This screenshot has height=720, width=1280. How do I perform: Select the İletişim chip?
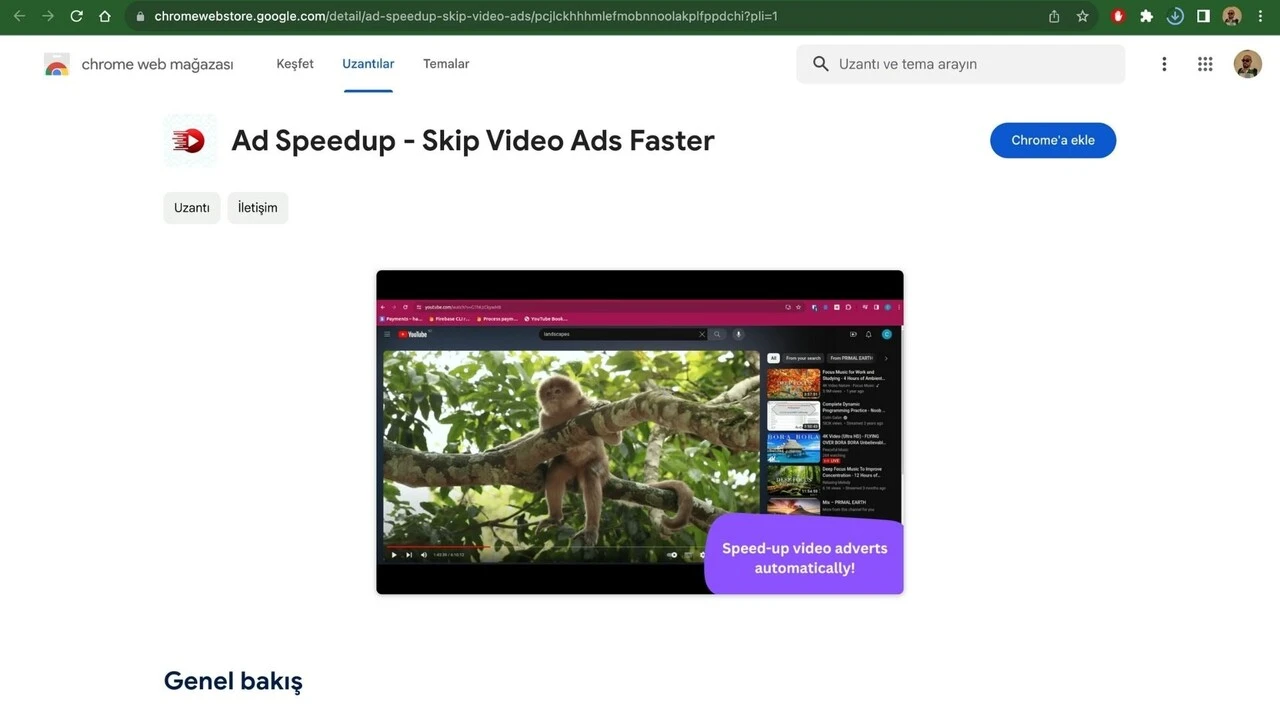[257, 207]
